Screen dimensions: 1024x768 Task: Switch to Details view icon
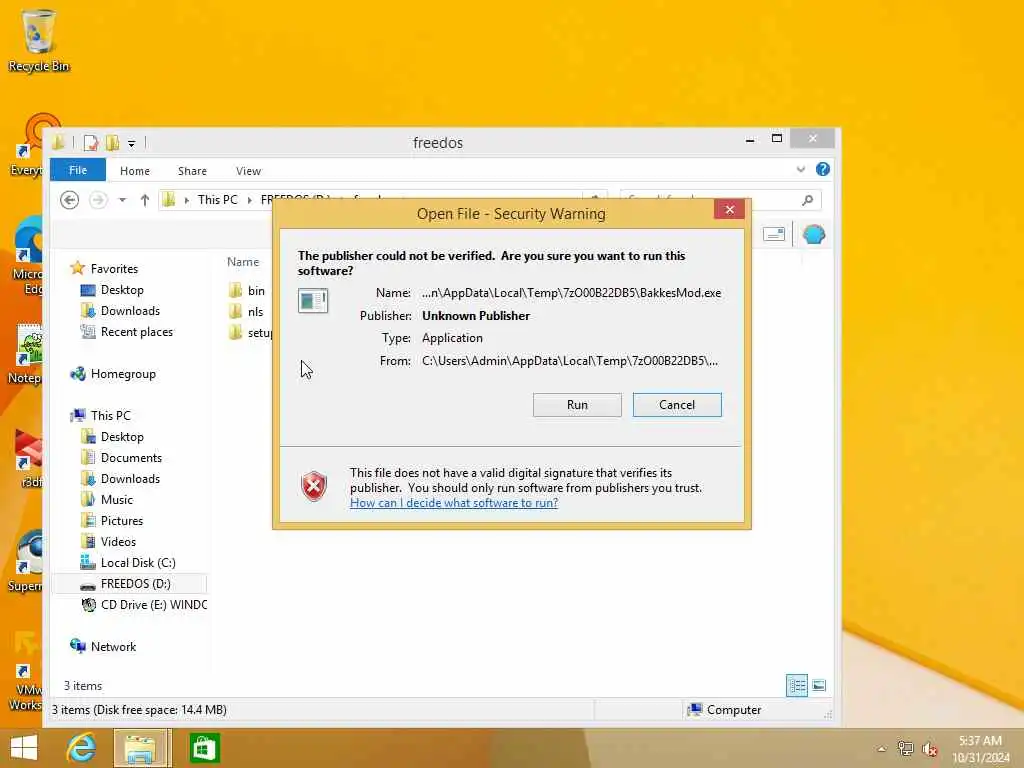[x=797, y=686]
